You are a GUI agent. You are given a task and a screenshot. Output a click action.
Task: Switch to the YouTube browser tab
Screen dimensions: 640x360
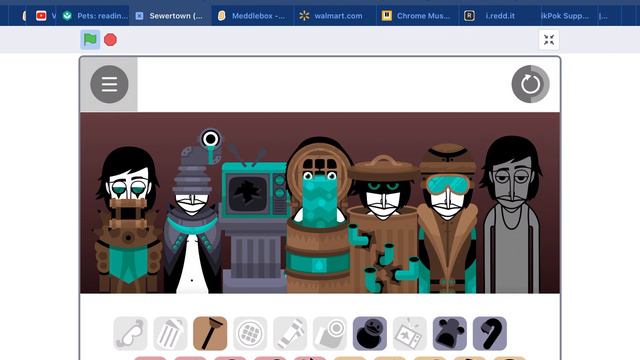pyautogui.click(x=42, y=16)
